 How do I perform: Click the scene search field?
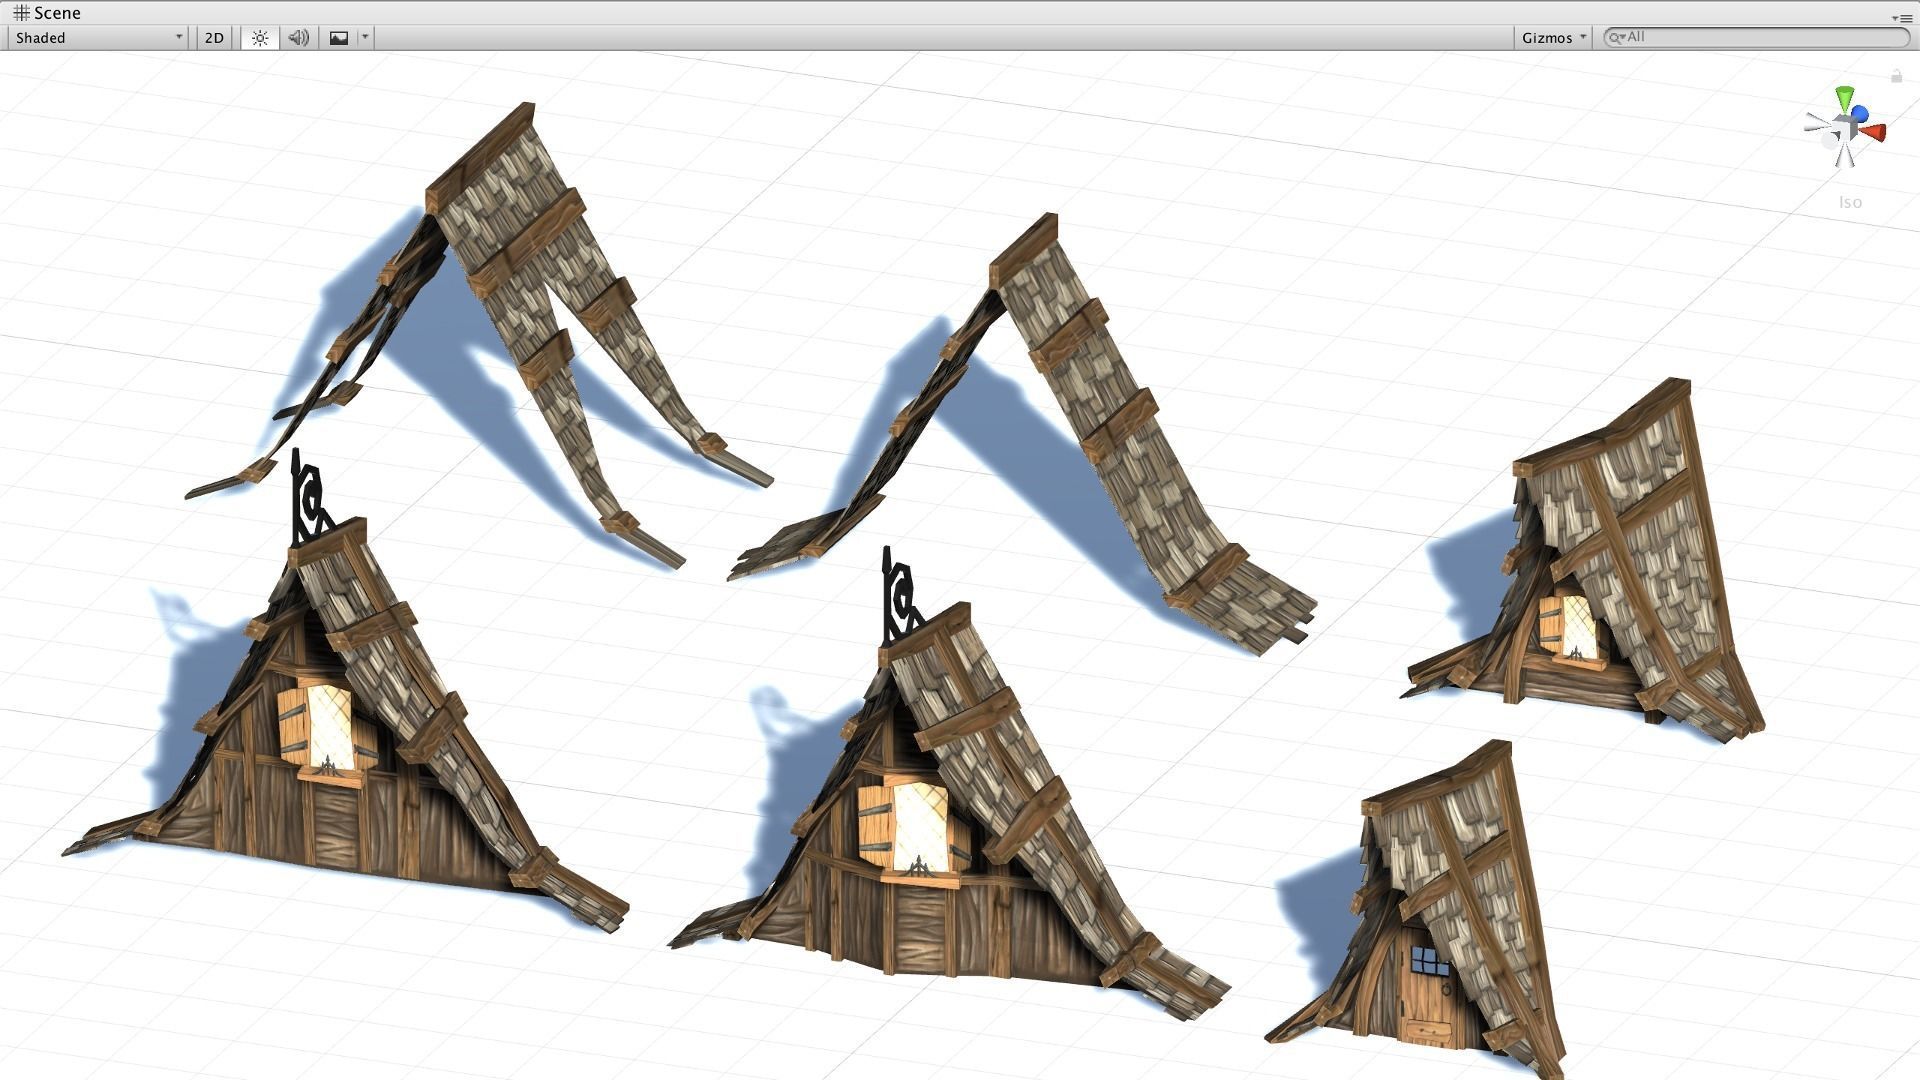(x=1757, y=37)
